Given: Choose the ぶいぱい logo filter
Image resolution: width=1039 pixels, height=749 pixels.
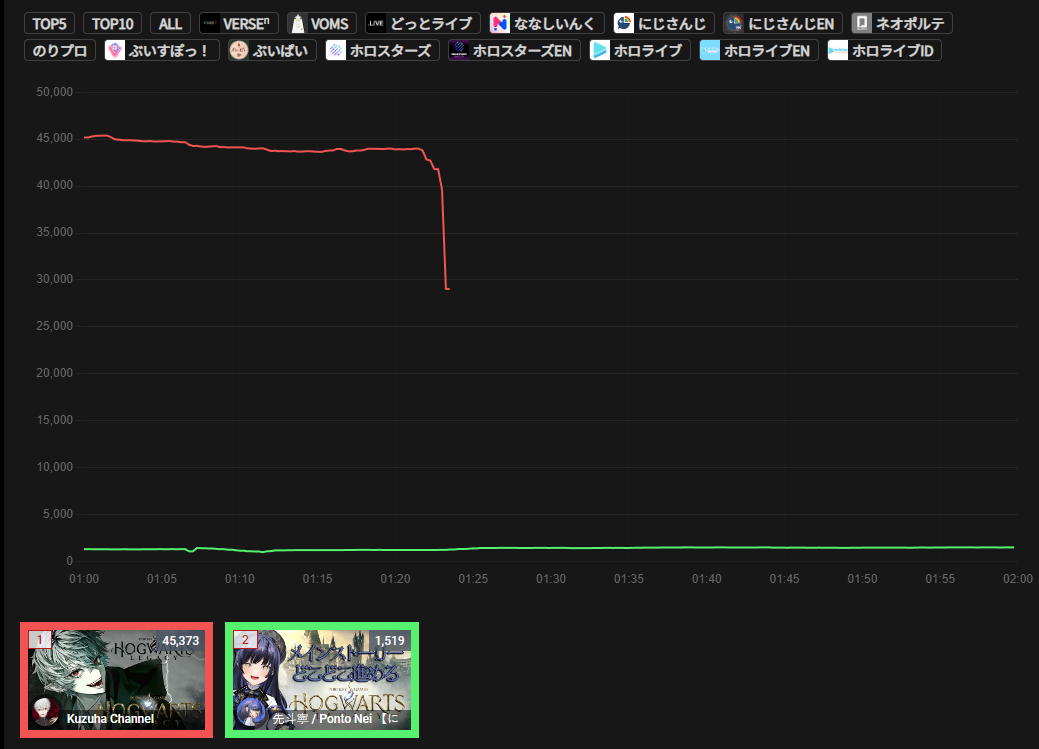Looking at the screenshot, I should (272, 50).
